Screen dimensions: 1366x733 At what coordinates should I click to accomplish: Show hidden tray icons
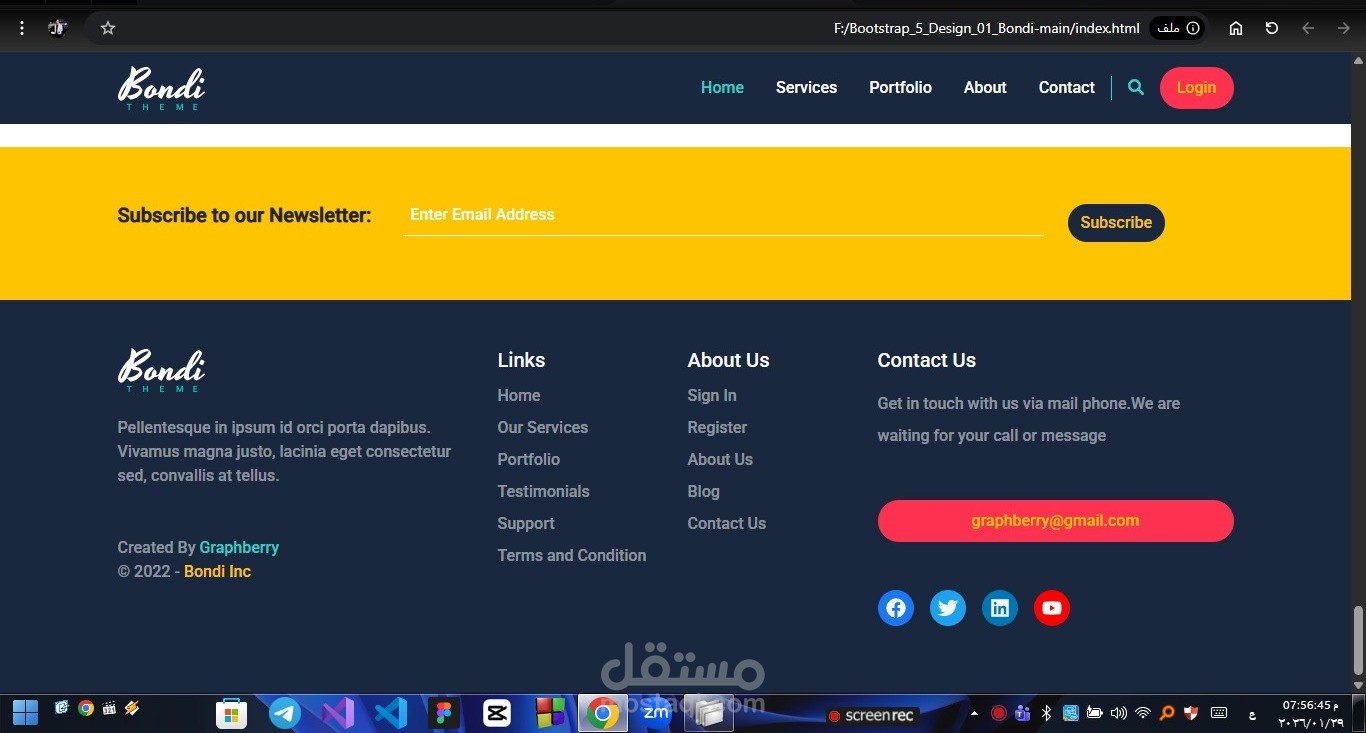point(975,713)
